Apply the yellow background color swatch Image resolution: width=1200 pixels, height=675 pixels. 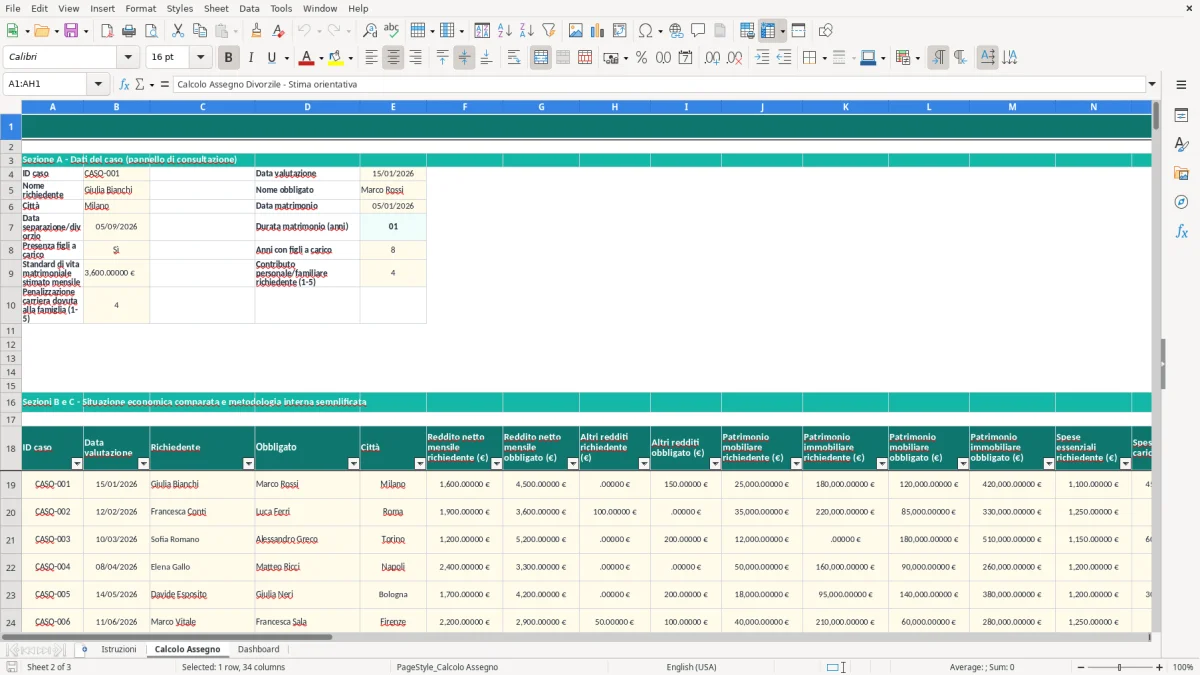coord(335,58)
